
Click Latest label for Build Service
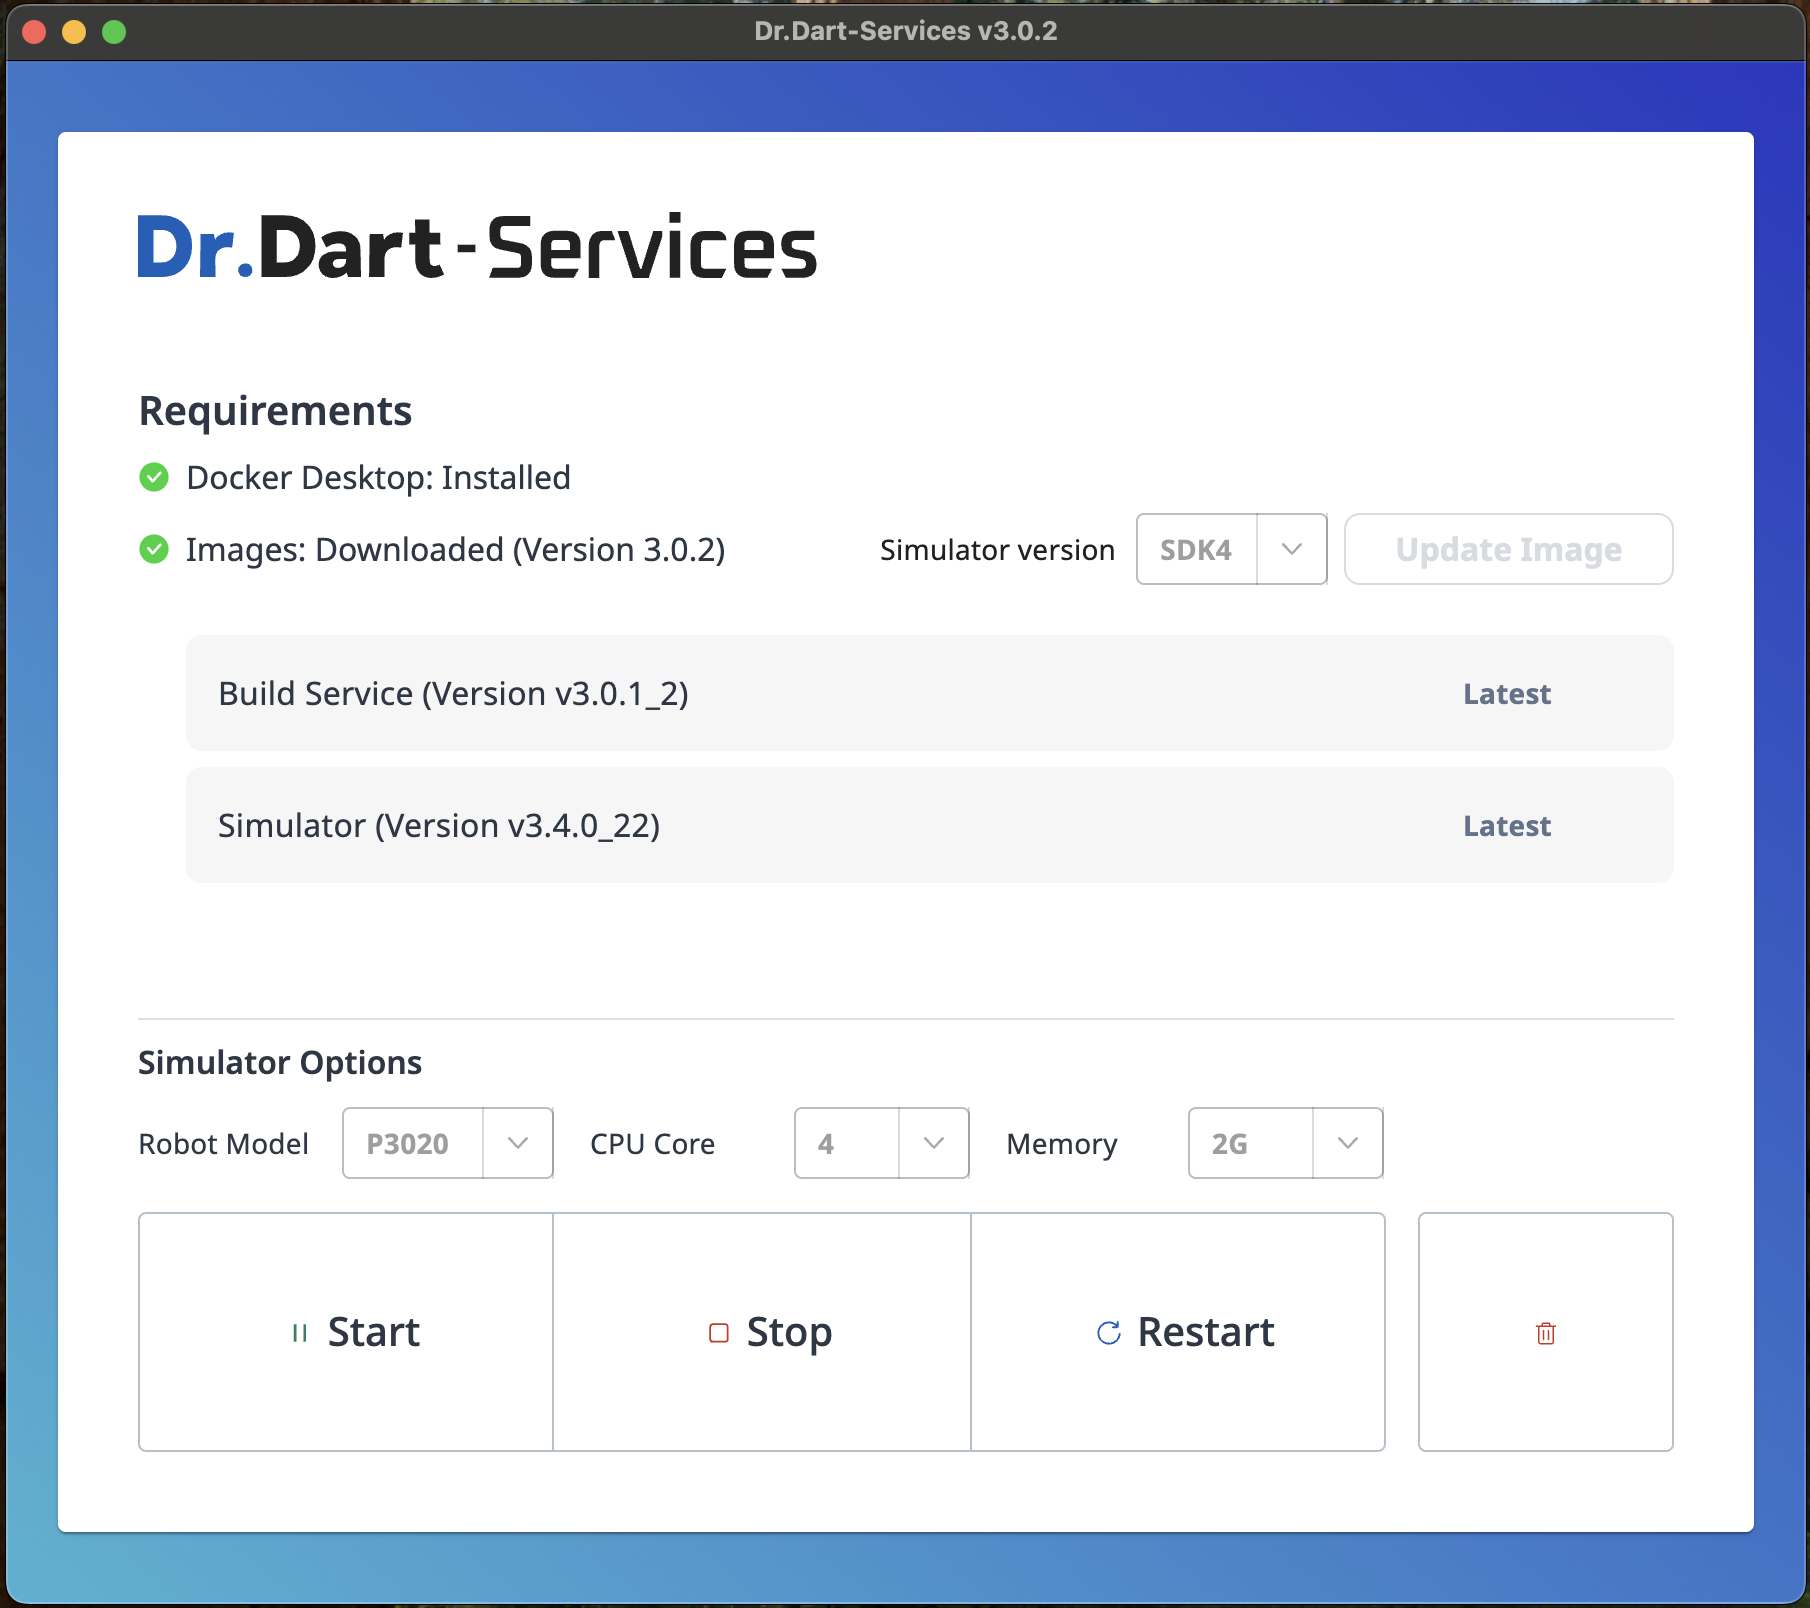[x=1506, y=694]
